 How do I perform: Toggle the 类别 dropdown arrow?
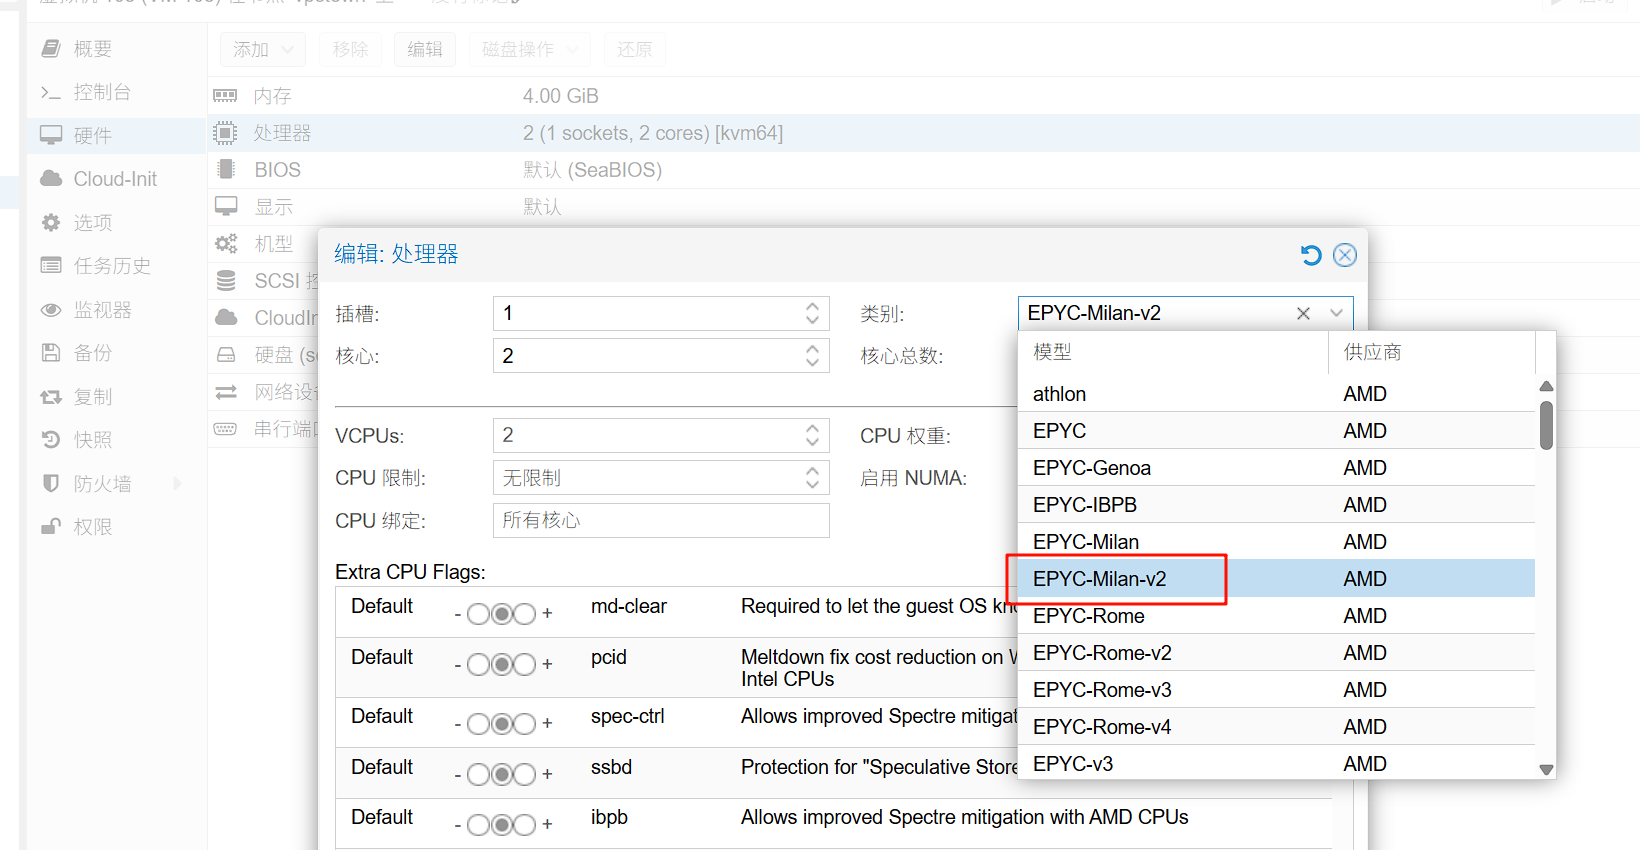pos(1336,314)
